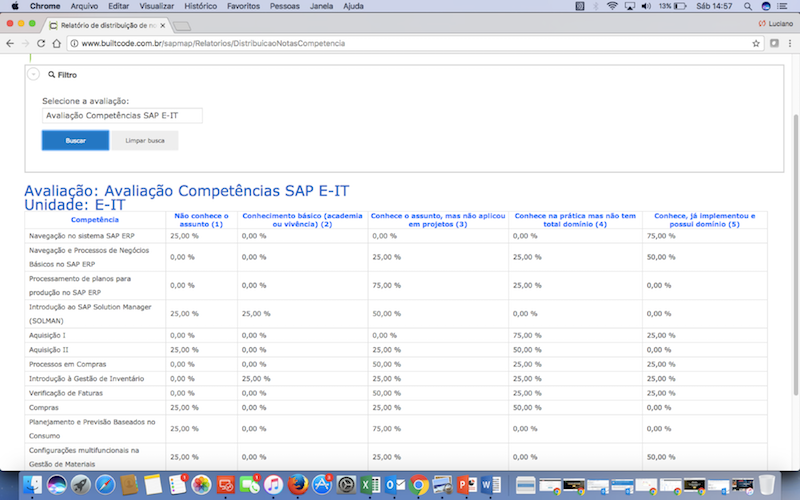
Task: Open Notification Center list icon
Action: coord(782,6)
